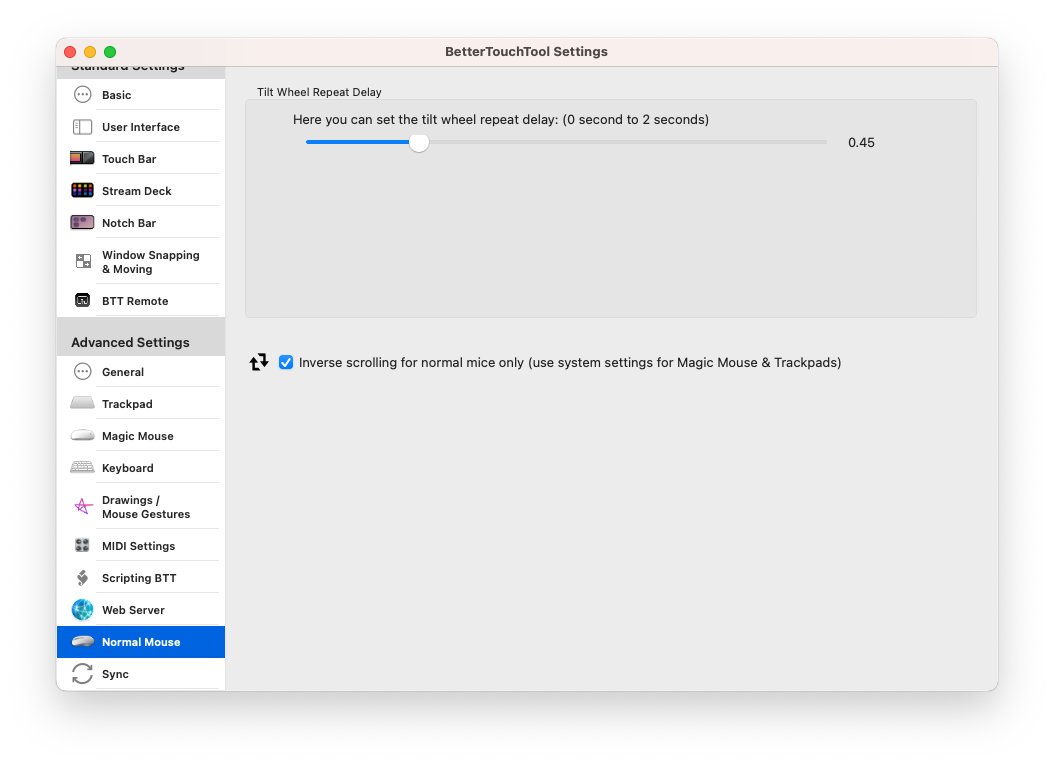
Task: Click the inverse scrolling arrows icon
Action: 259,362
